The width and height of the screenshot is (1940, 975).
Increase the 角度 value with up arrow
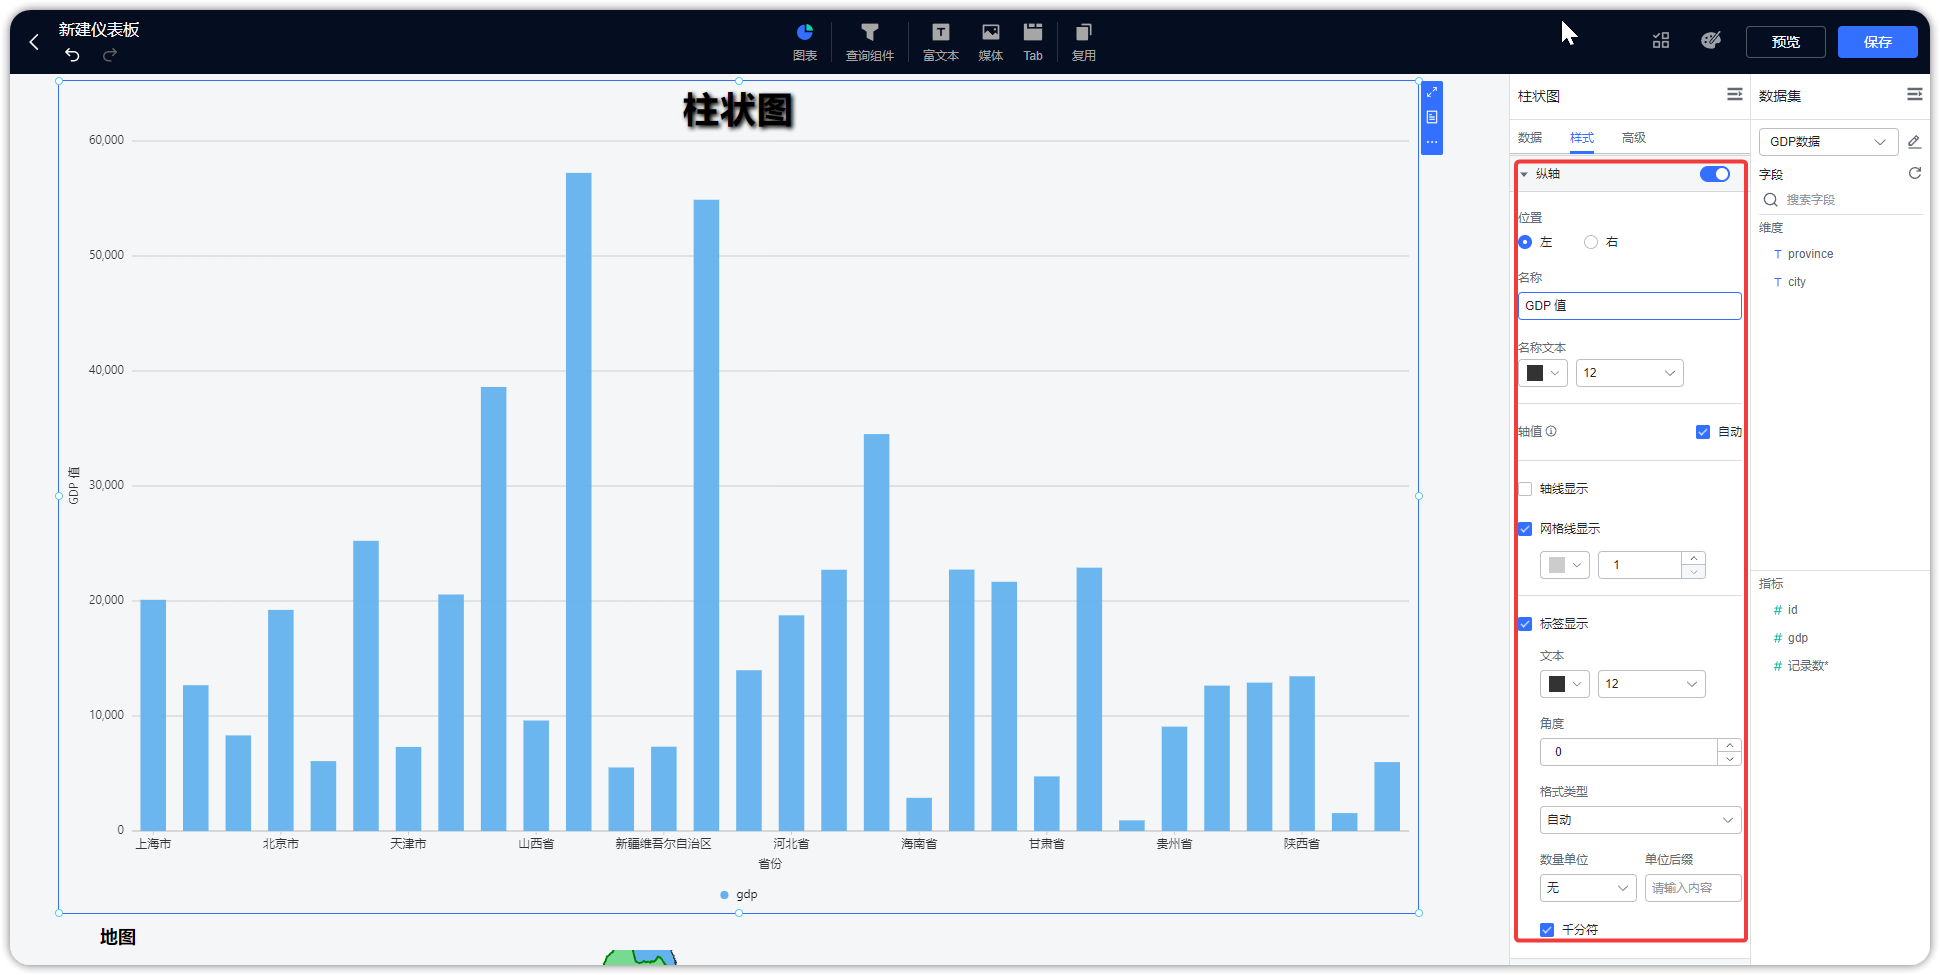pyautogui.click(x=1729, y=745)
